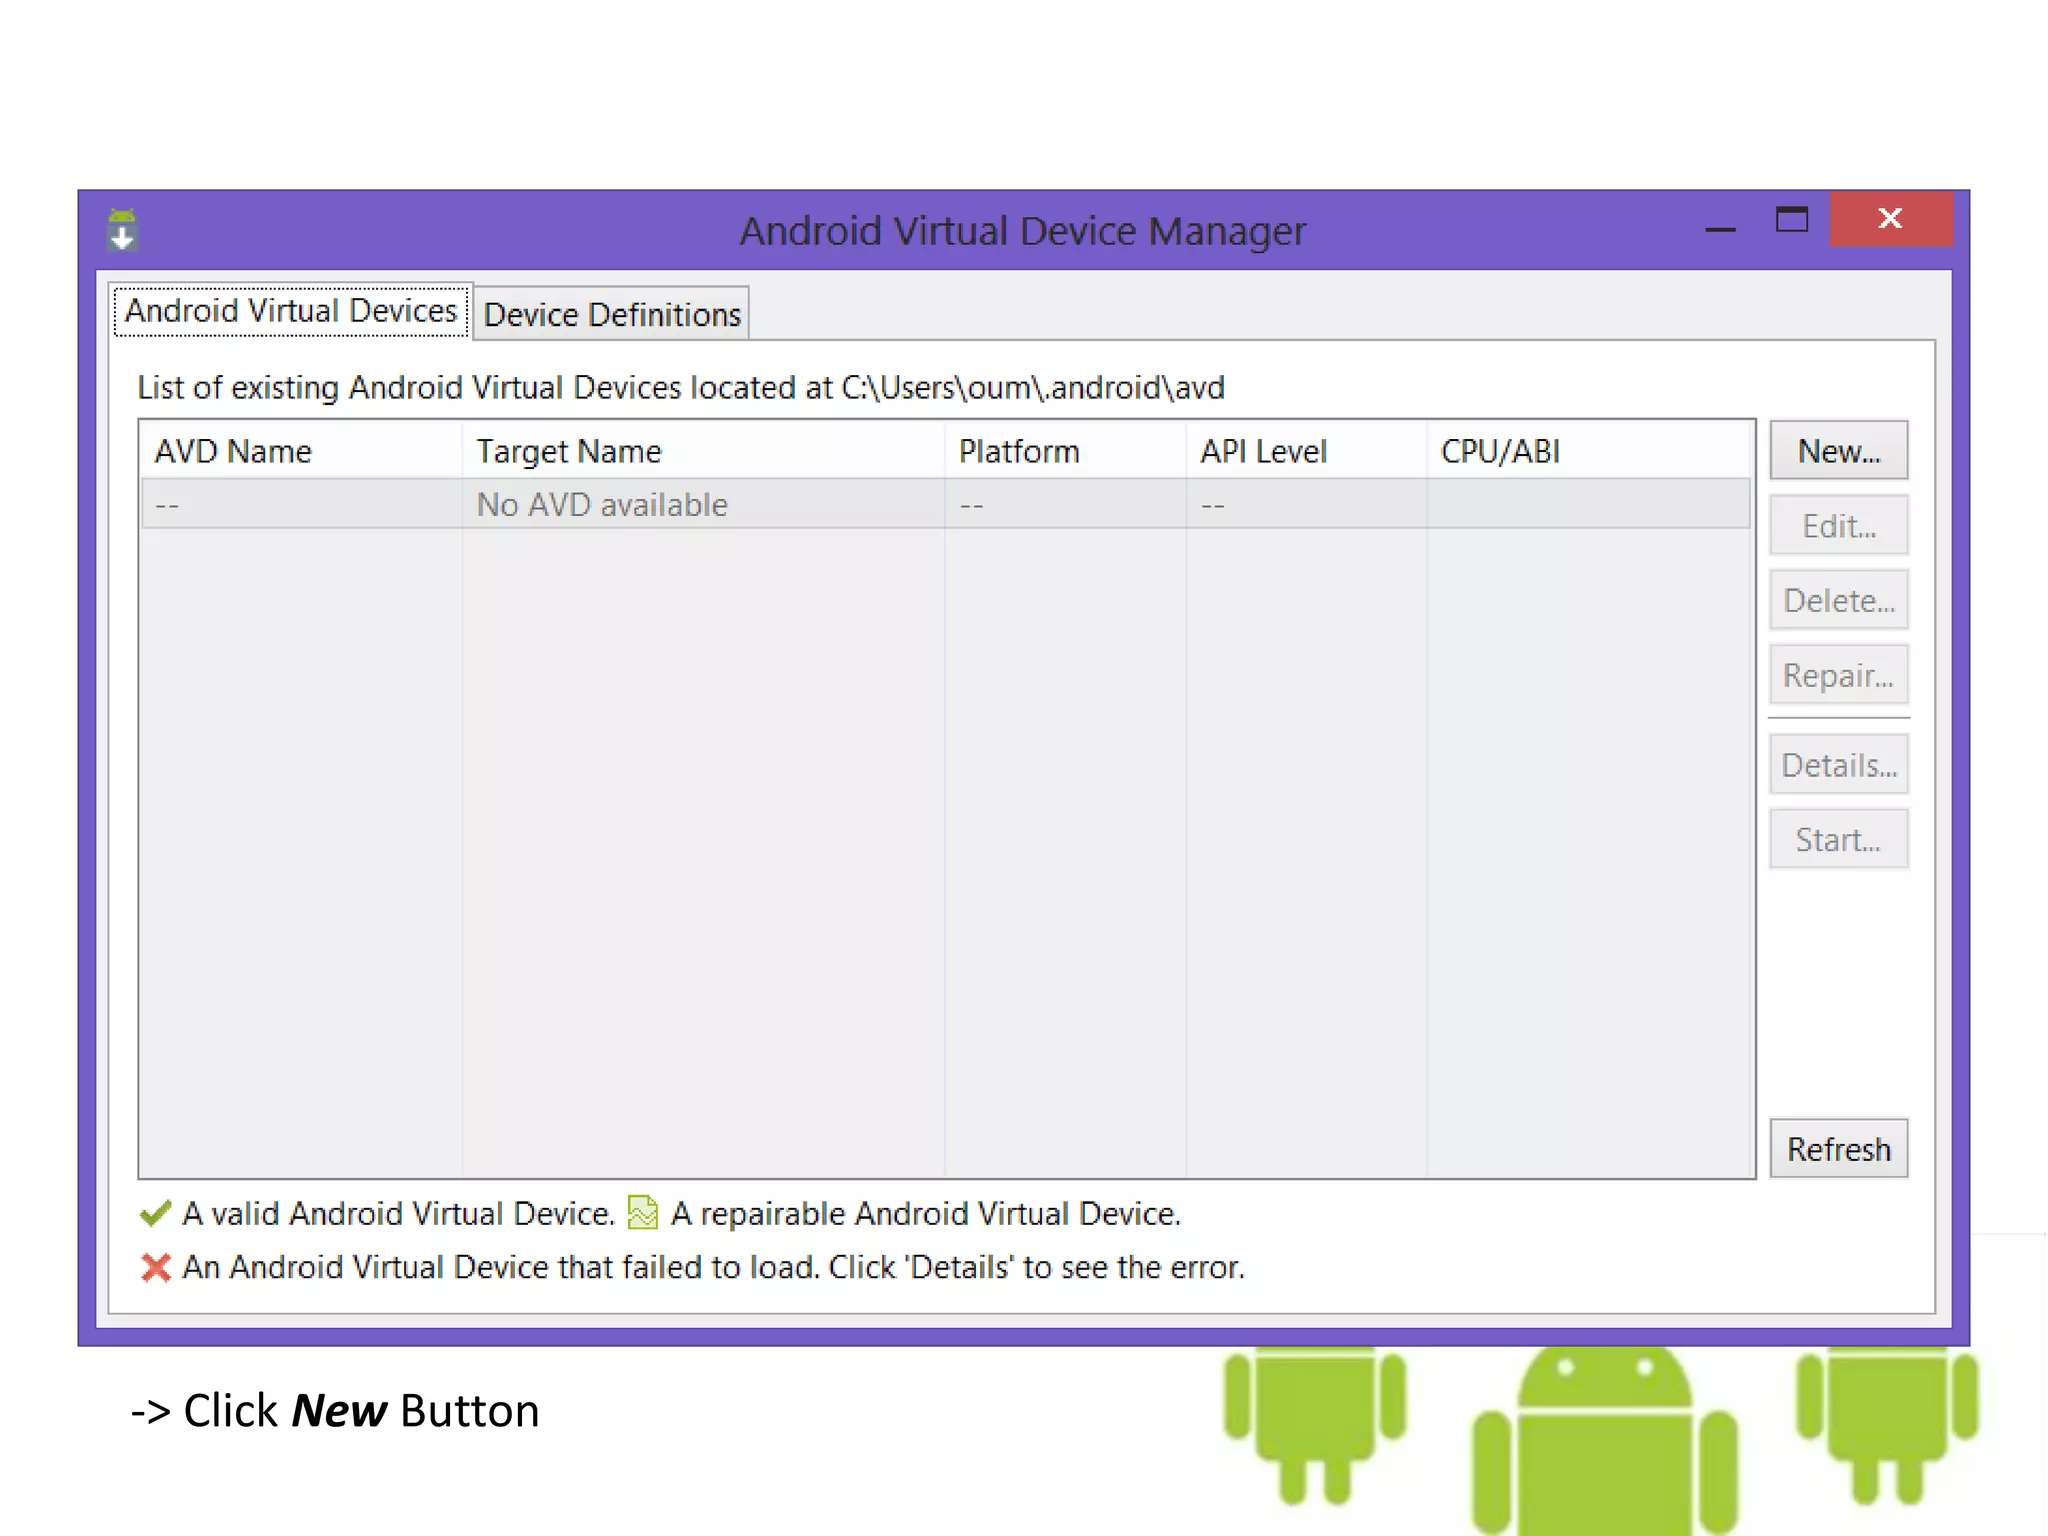This screenshot has width=2048, height=1536.
Task: Click the repairable device legend icon
Action: pos(642,1213)
